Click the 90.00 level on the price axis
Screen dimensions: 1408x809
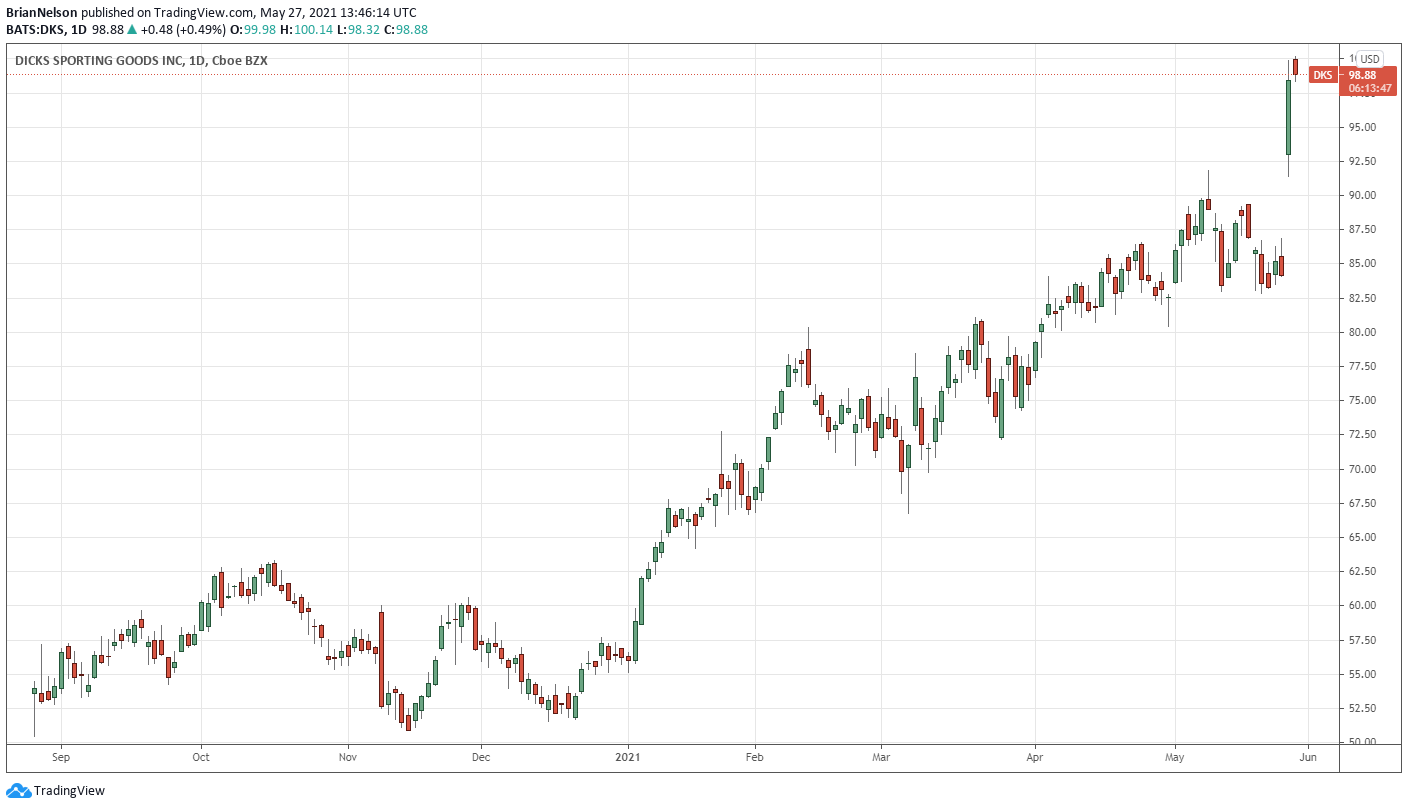tap(1363, 196)
